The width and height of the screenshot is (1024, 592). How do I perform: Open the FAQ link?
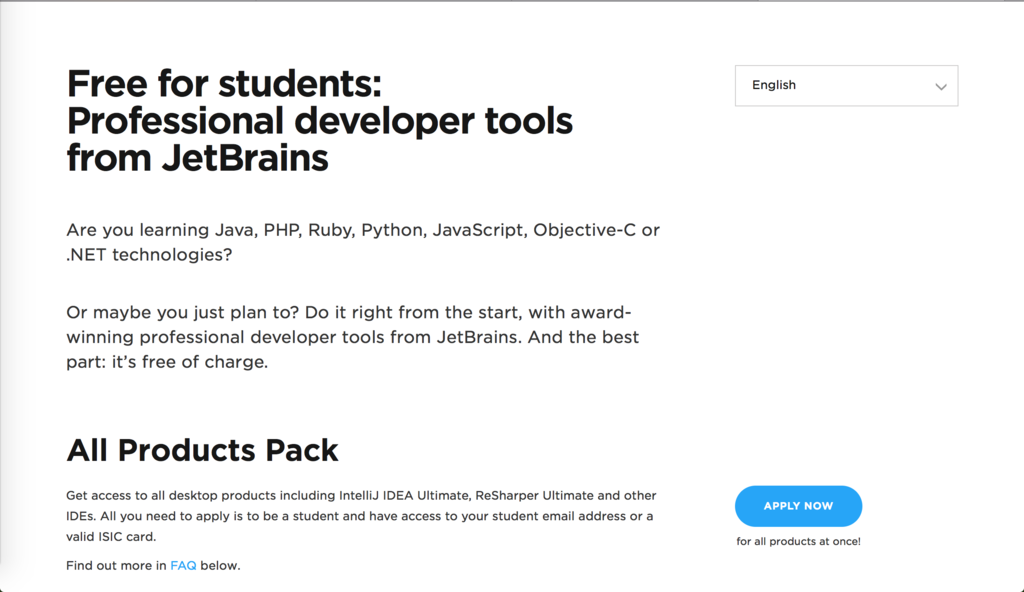coord(183,566)
